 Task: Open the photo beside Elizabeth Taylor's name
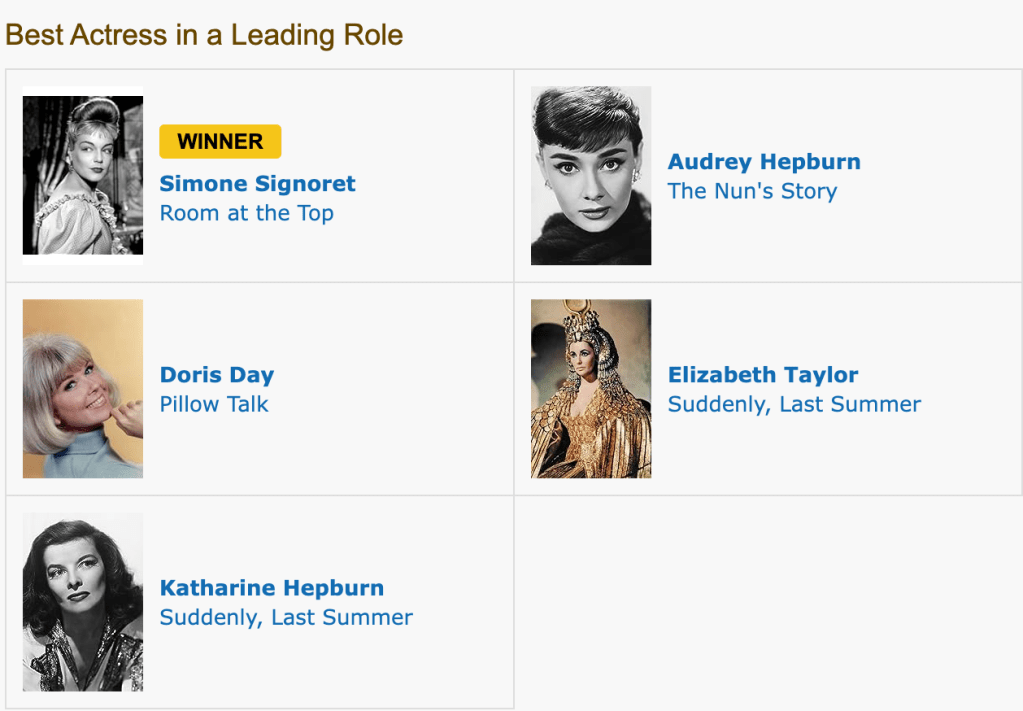coord(591,389)
